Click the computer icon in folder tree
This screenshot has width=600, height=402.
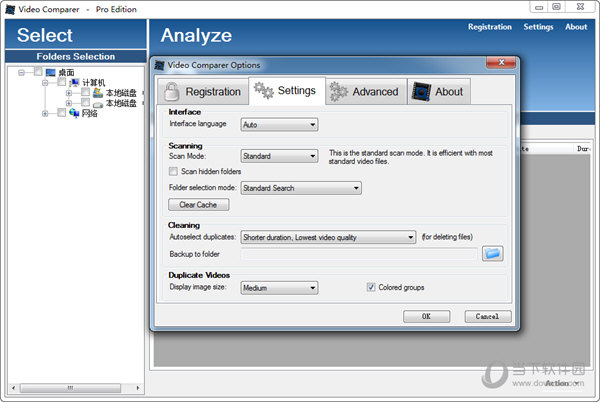pyautogui.click(x=74, y=83)
